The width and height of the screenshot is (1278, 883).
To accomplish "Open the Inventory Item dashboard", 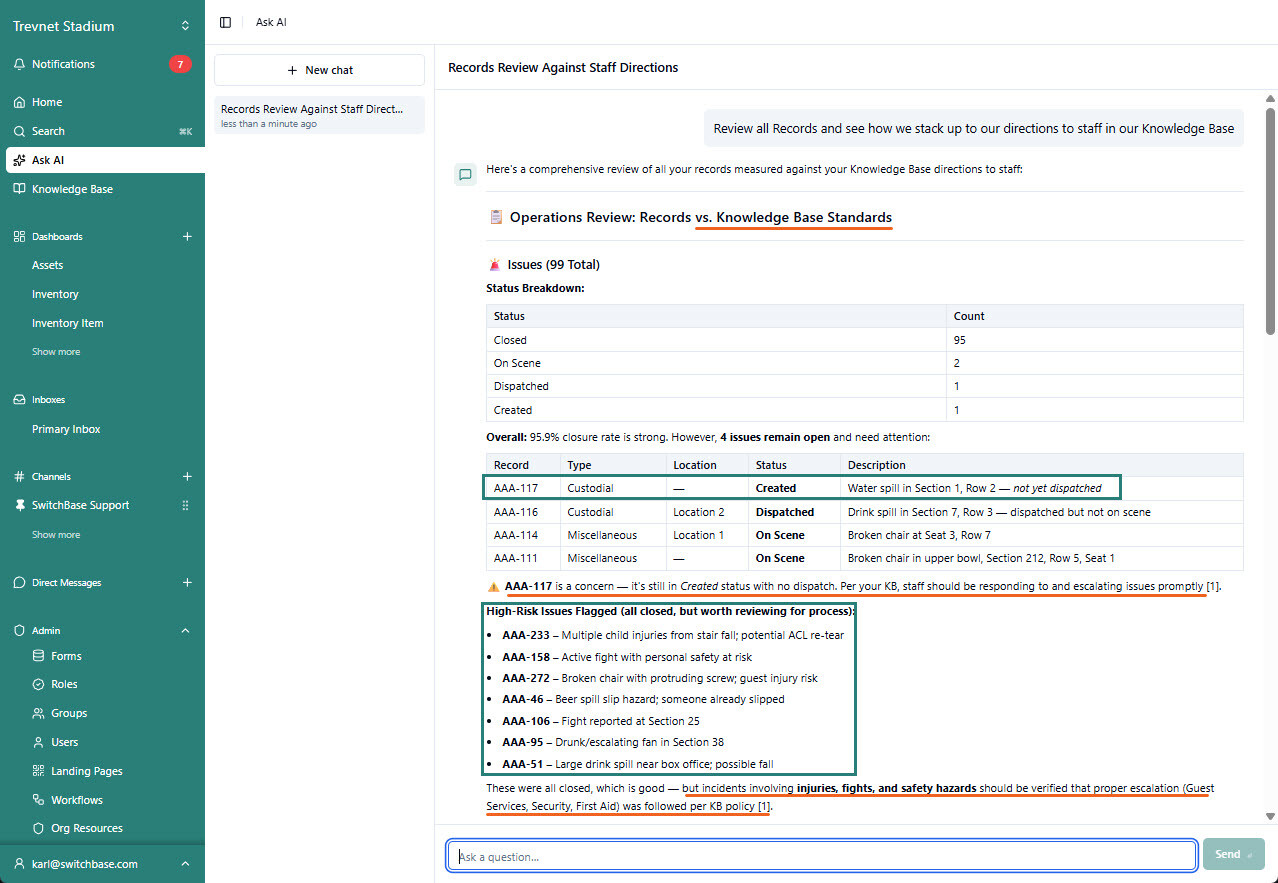I will tap(68, 324).
